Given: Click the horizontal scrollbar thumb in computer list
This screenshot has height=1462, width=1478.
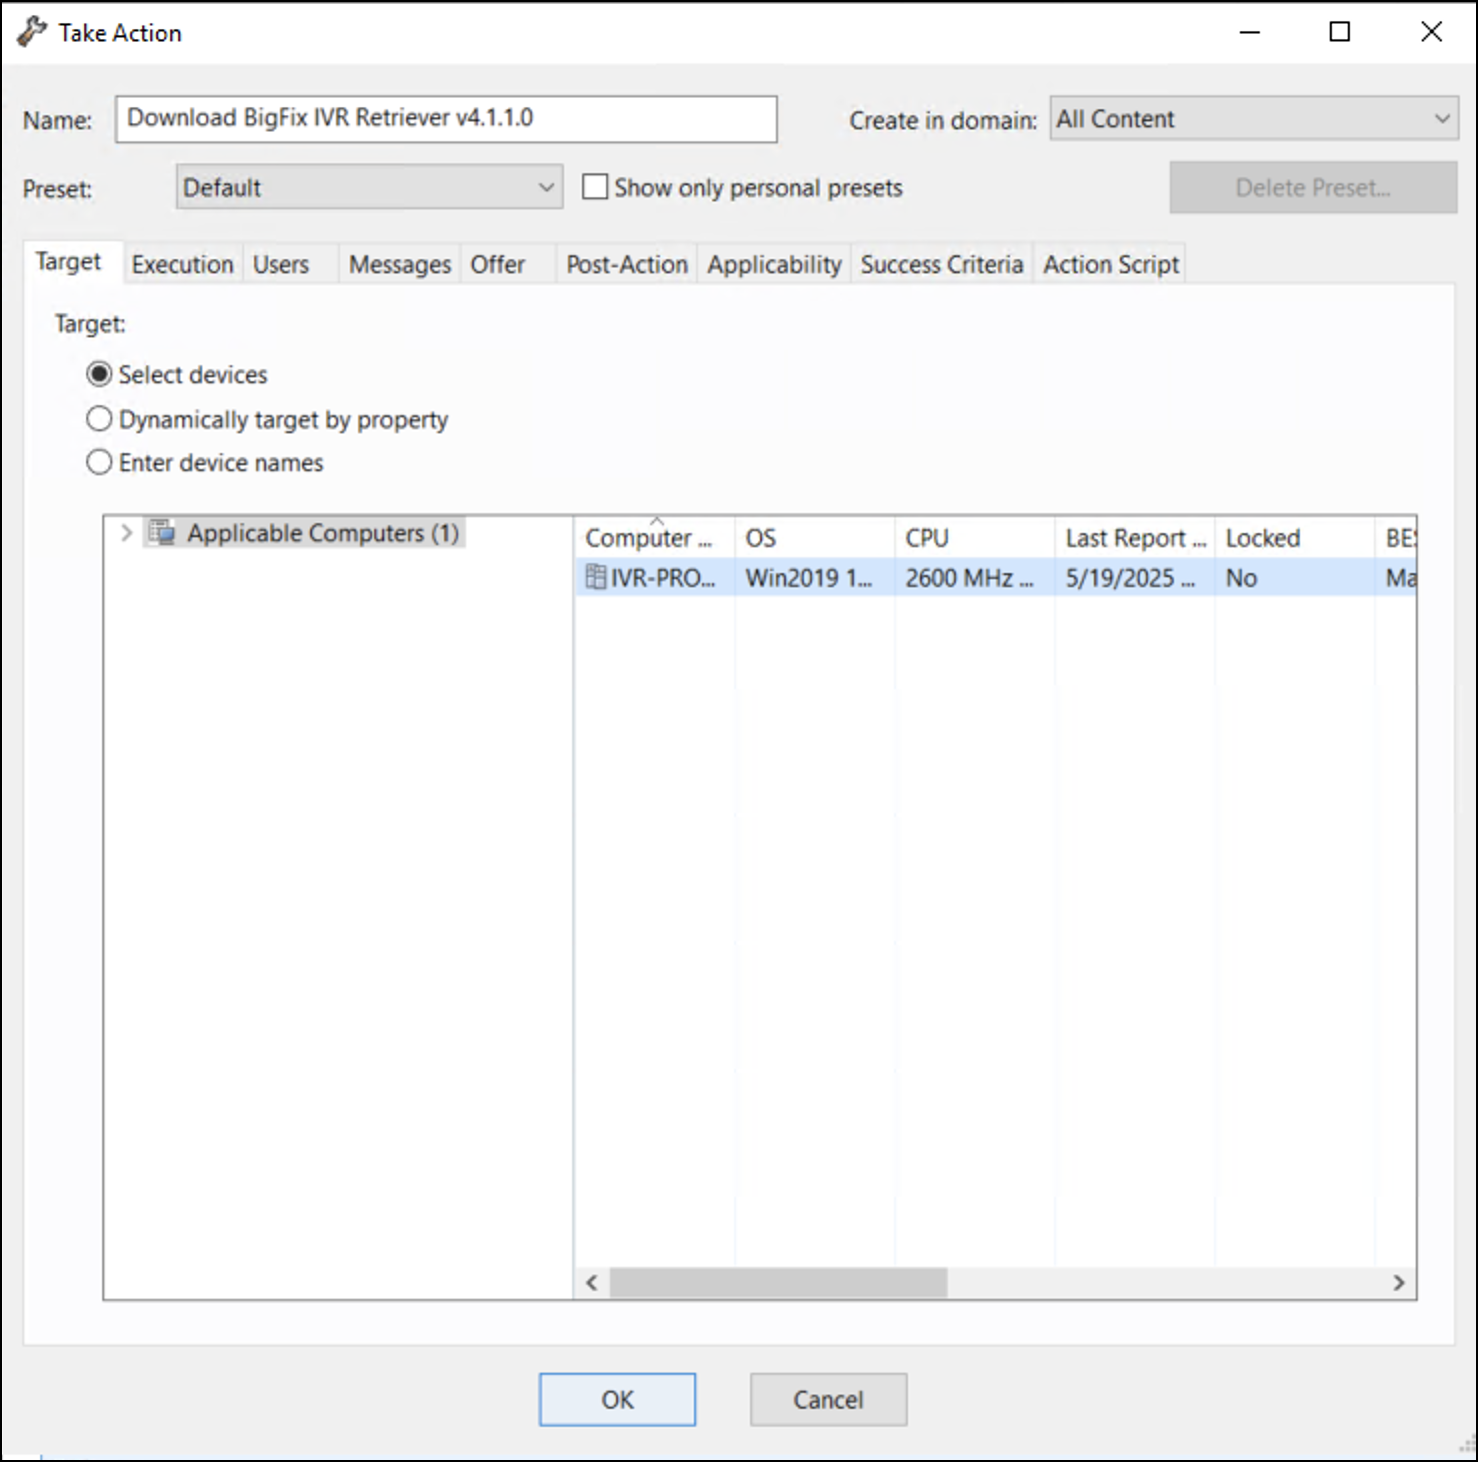Looking at the screenshot, I should [x=778, y=1282].
